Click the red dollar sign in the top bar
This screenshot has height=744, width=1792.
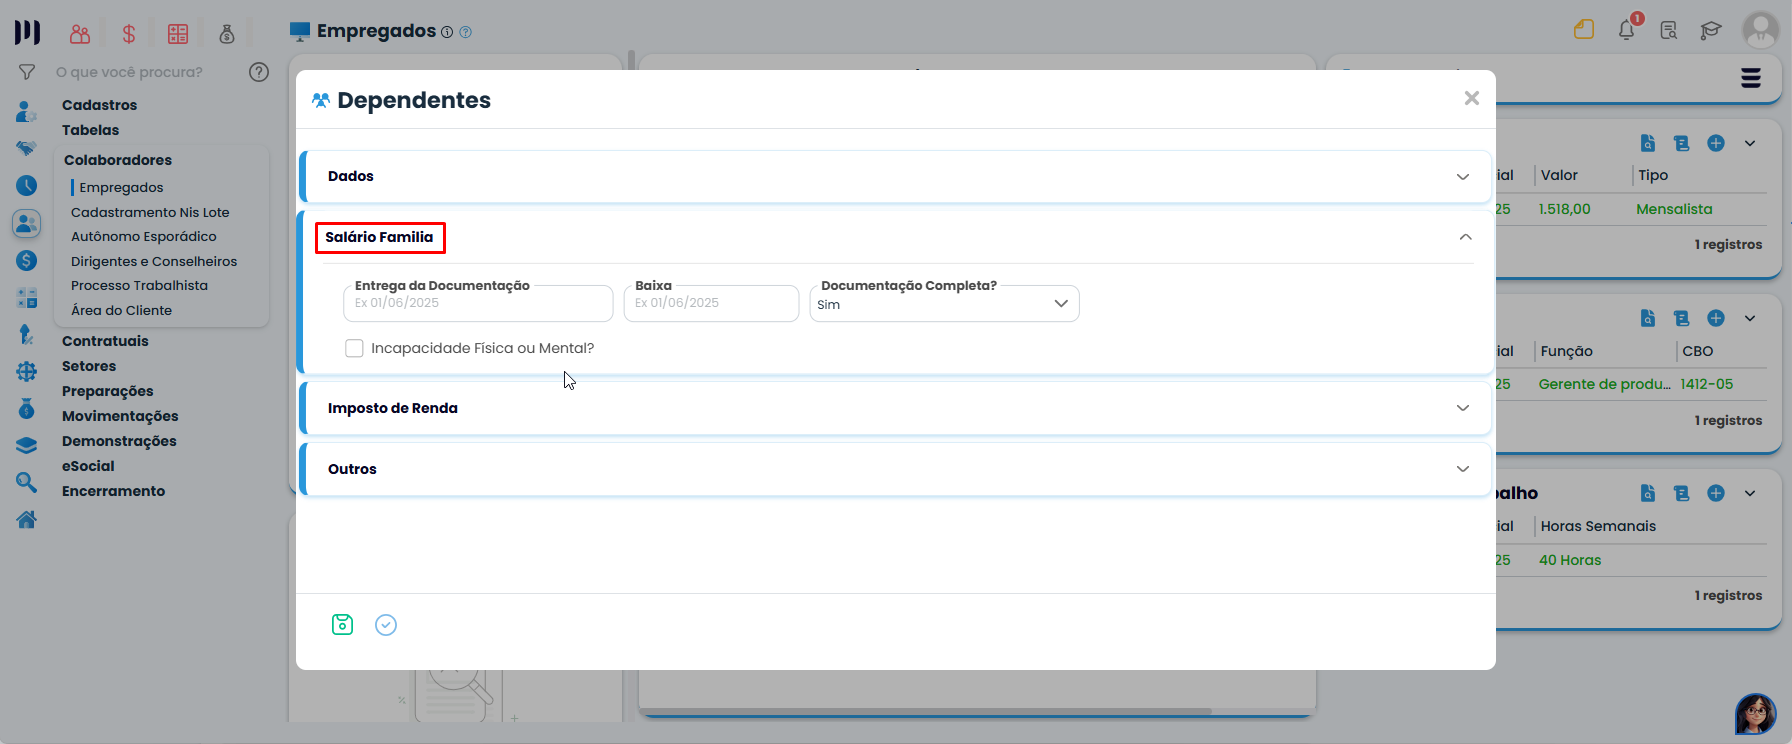click(129, 34)
